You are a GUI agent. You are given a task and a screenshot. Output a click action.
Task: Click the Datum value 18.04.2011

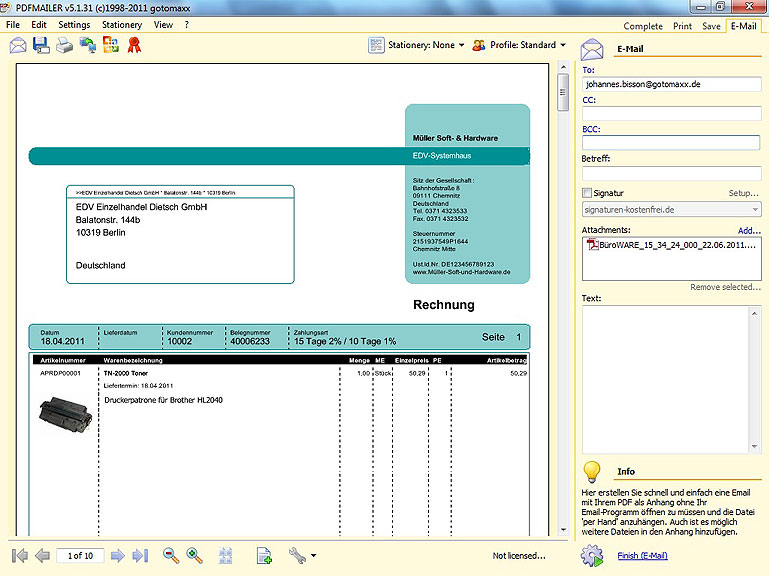pos(62,341)
